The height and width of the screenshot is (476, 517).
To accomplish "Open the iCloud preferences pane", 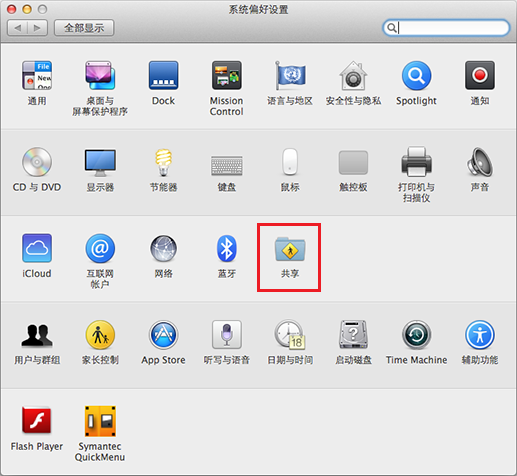I will click(x=37, y=248).
